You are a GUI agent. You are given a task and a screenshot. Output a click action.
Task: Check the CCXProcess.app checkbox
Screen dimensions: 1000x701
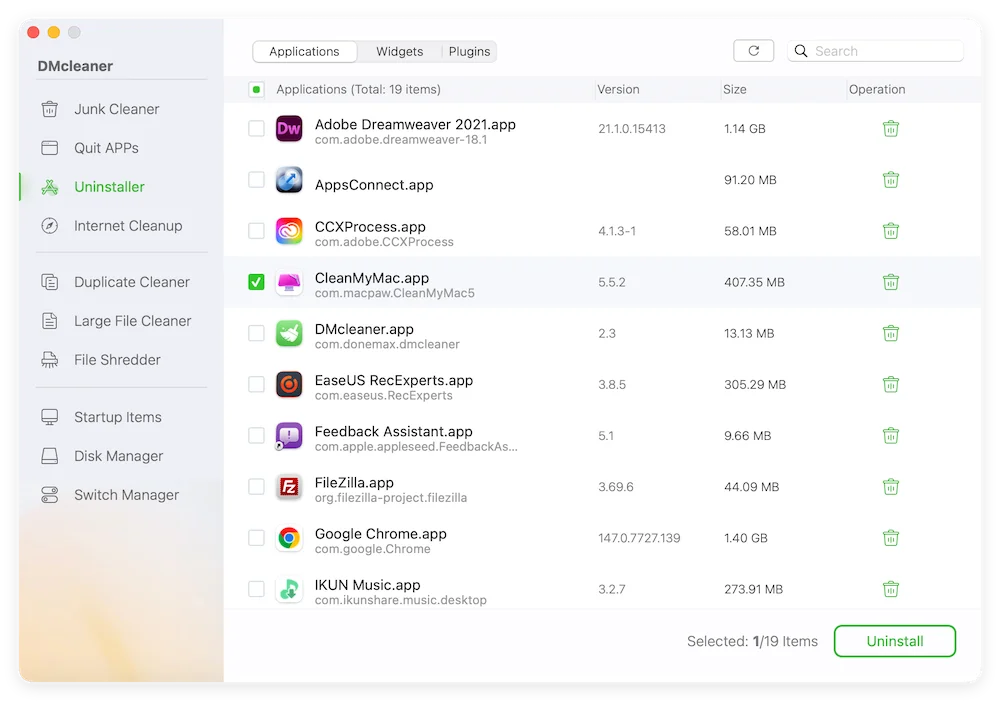coord(256,231)
